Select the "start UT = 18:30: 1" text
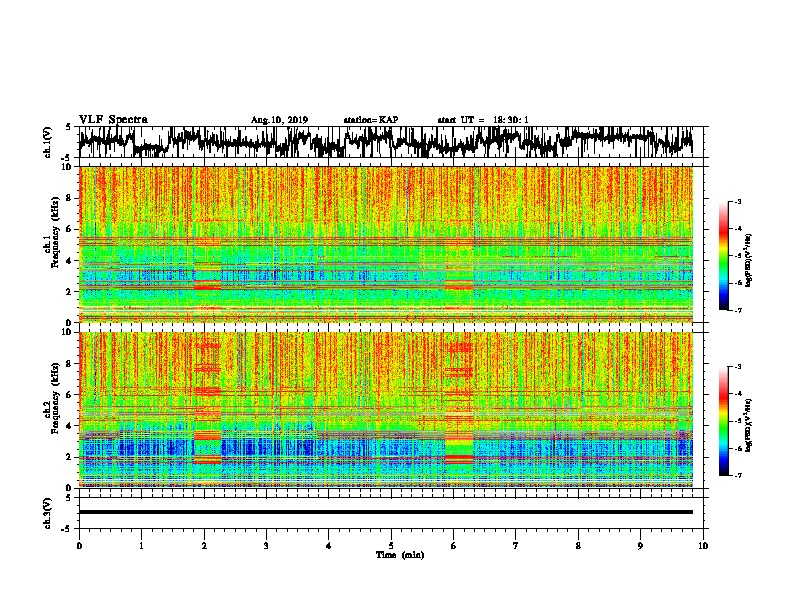The image size is (792, 612). pos(483,120)
